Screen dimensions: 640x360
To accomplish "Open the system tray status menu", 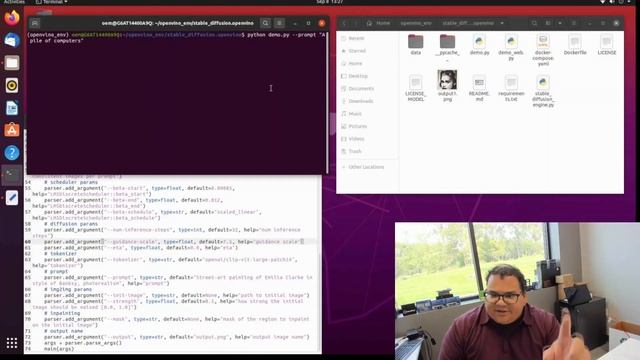I will pos(616,2).
